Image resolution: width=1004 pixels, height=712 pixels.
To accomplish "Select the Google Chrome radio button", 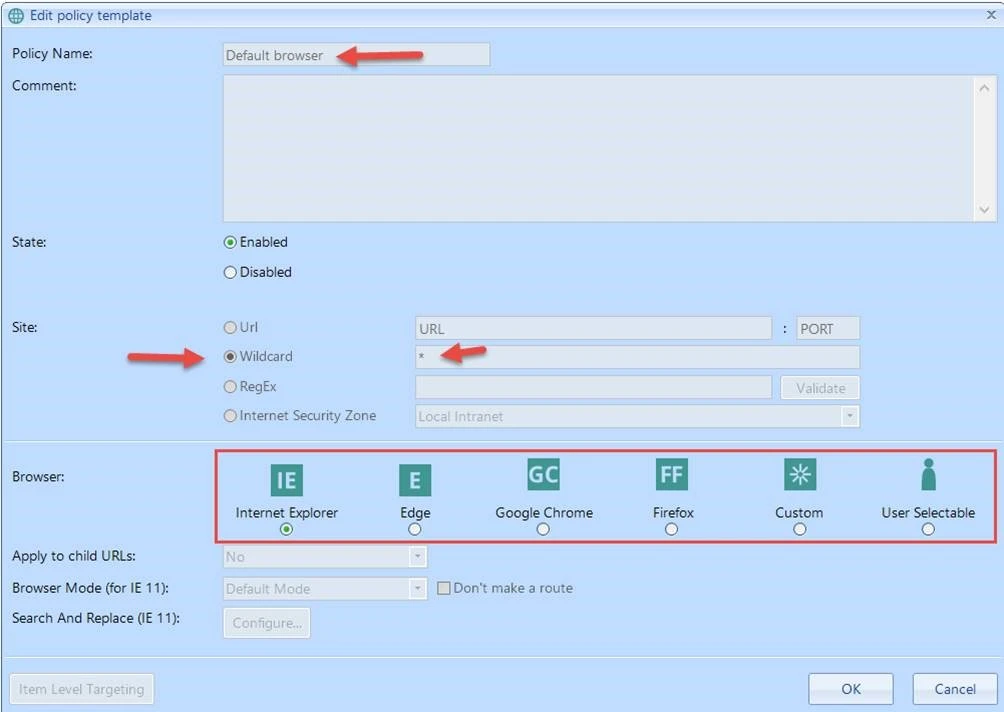I will click(543, 529).
